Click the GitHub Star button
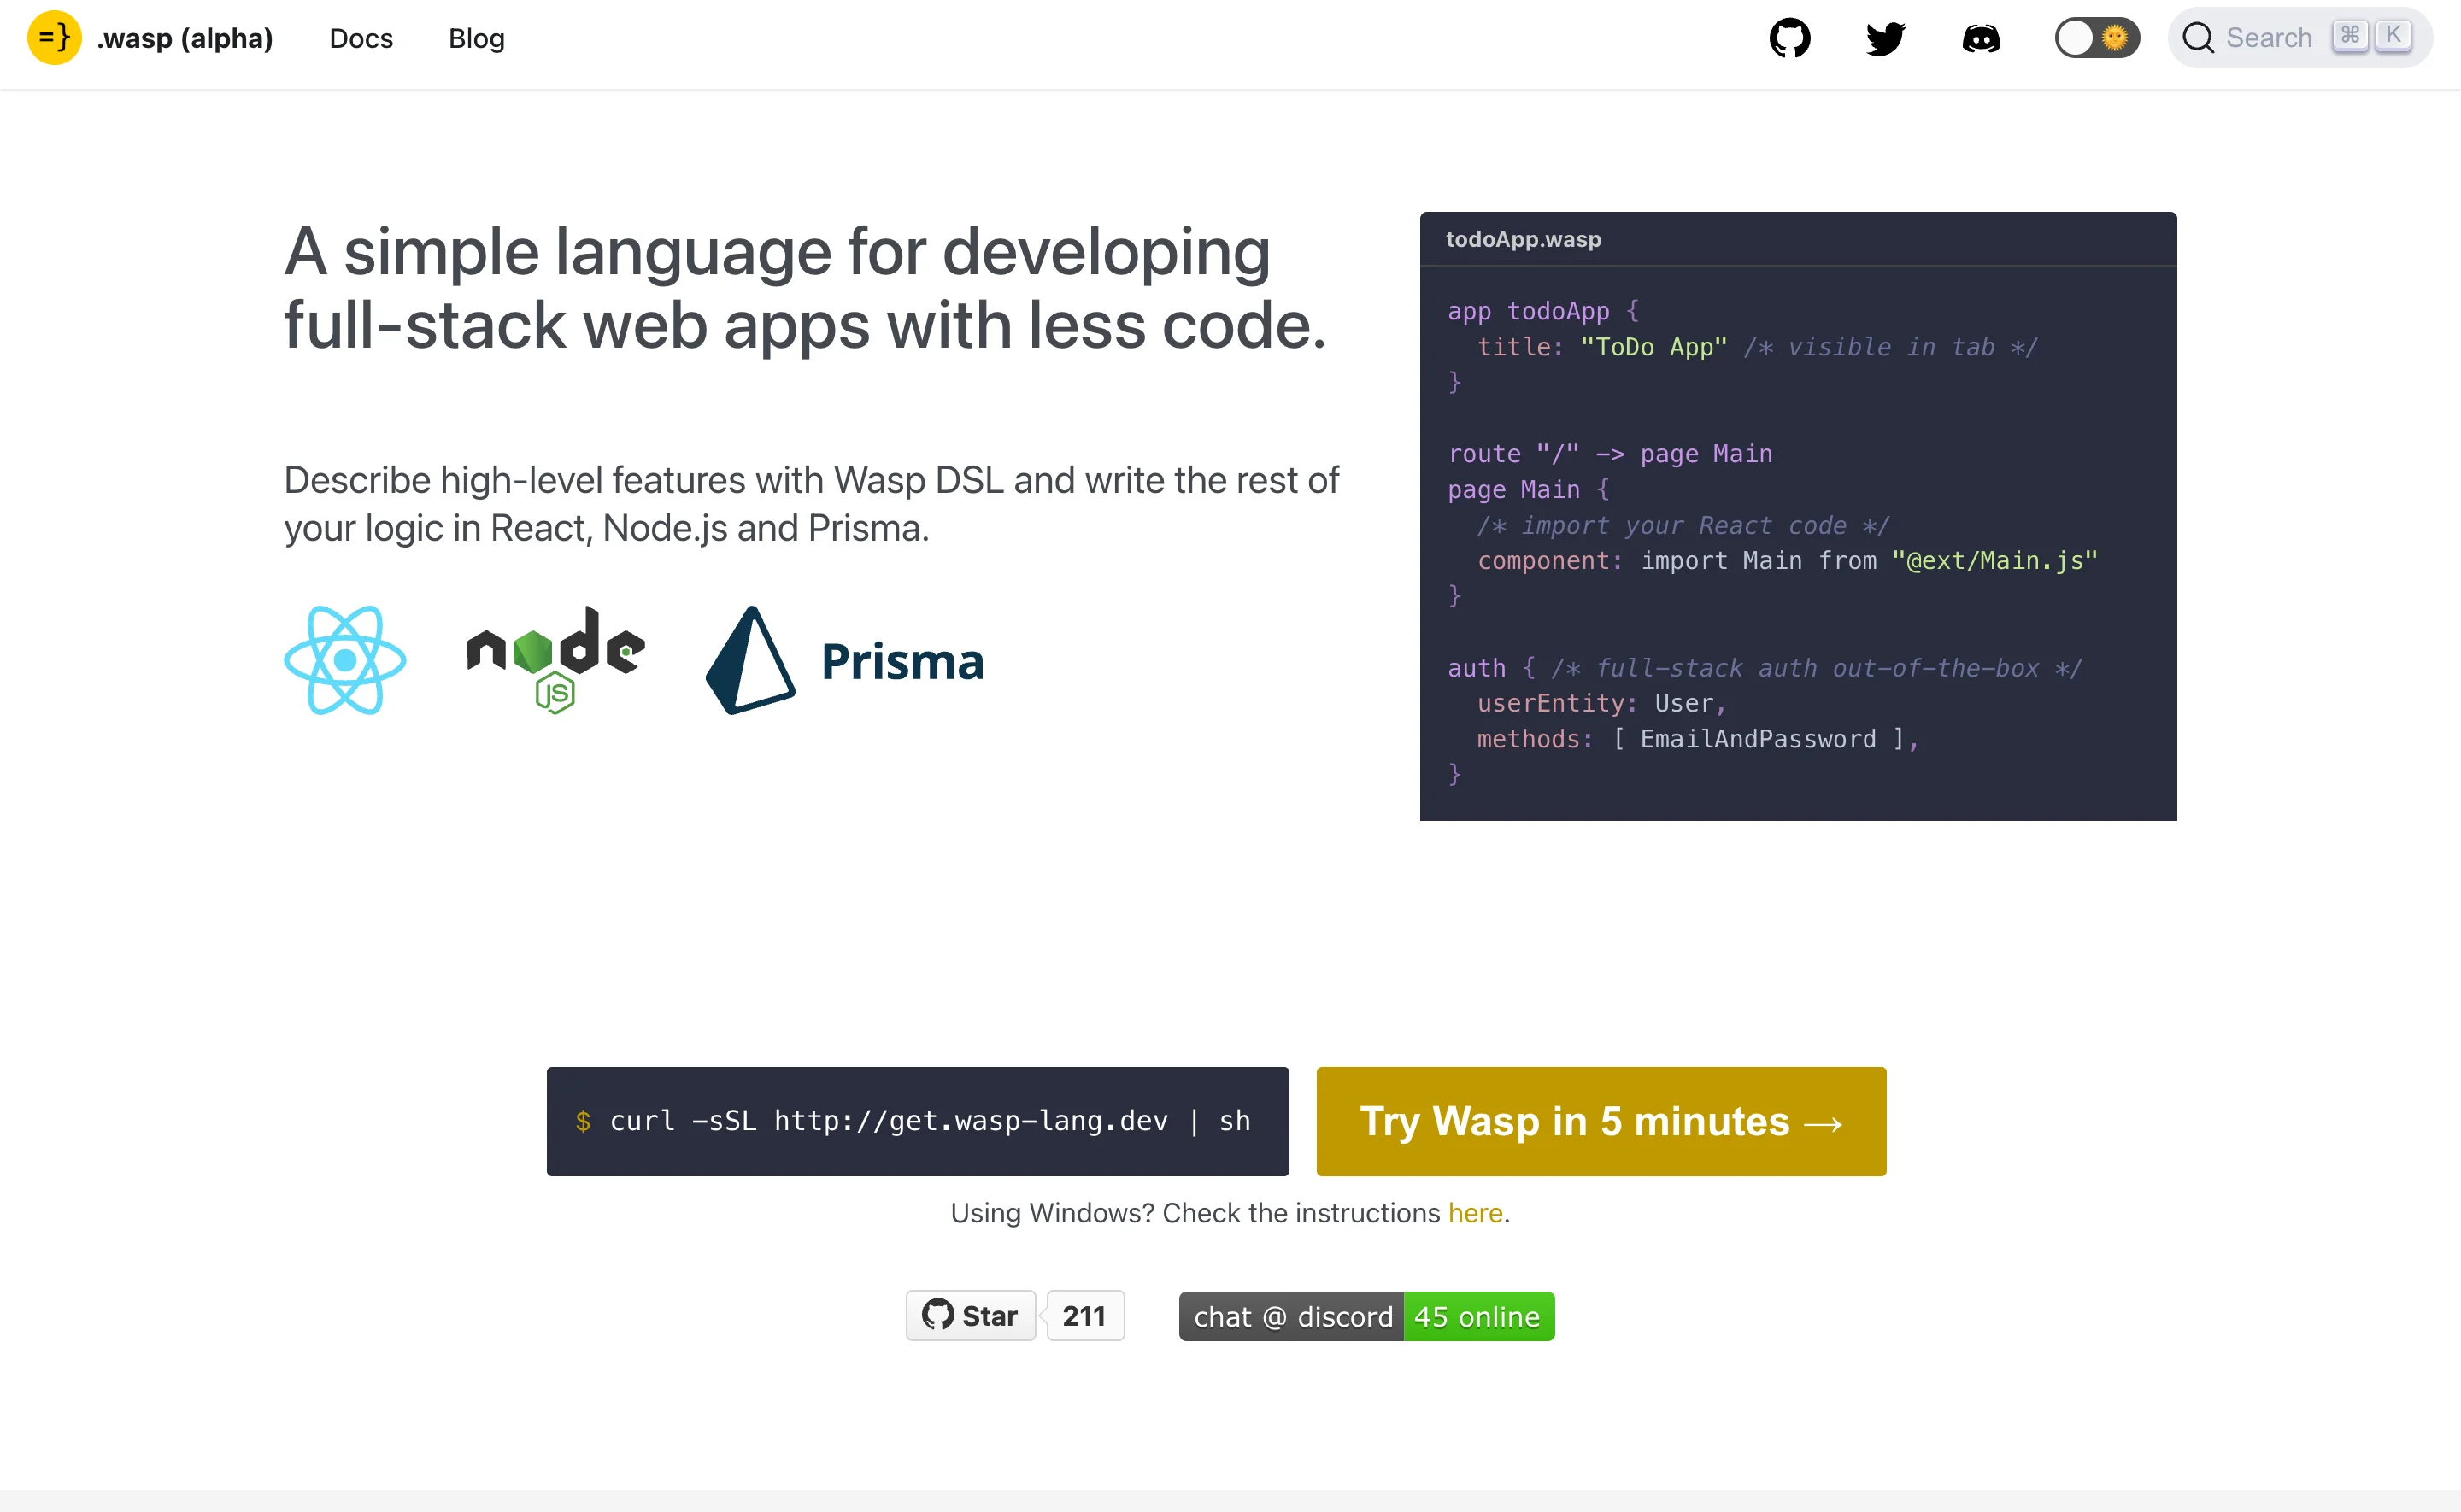2461x1512 pixels. (x=971, y=1316)
